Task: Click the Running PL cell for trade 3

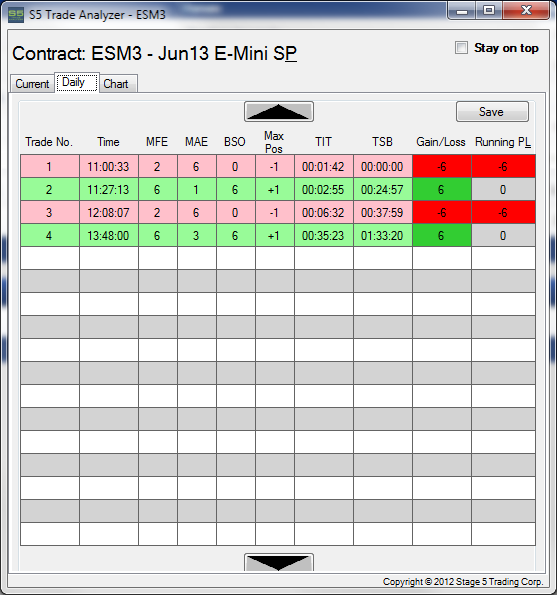Action: [x=504, y=212]
